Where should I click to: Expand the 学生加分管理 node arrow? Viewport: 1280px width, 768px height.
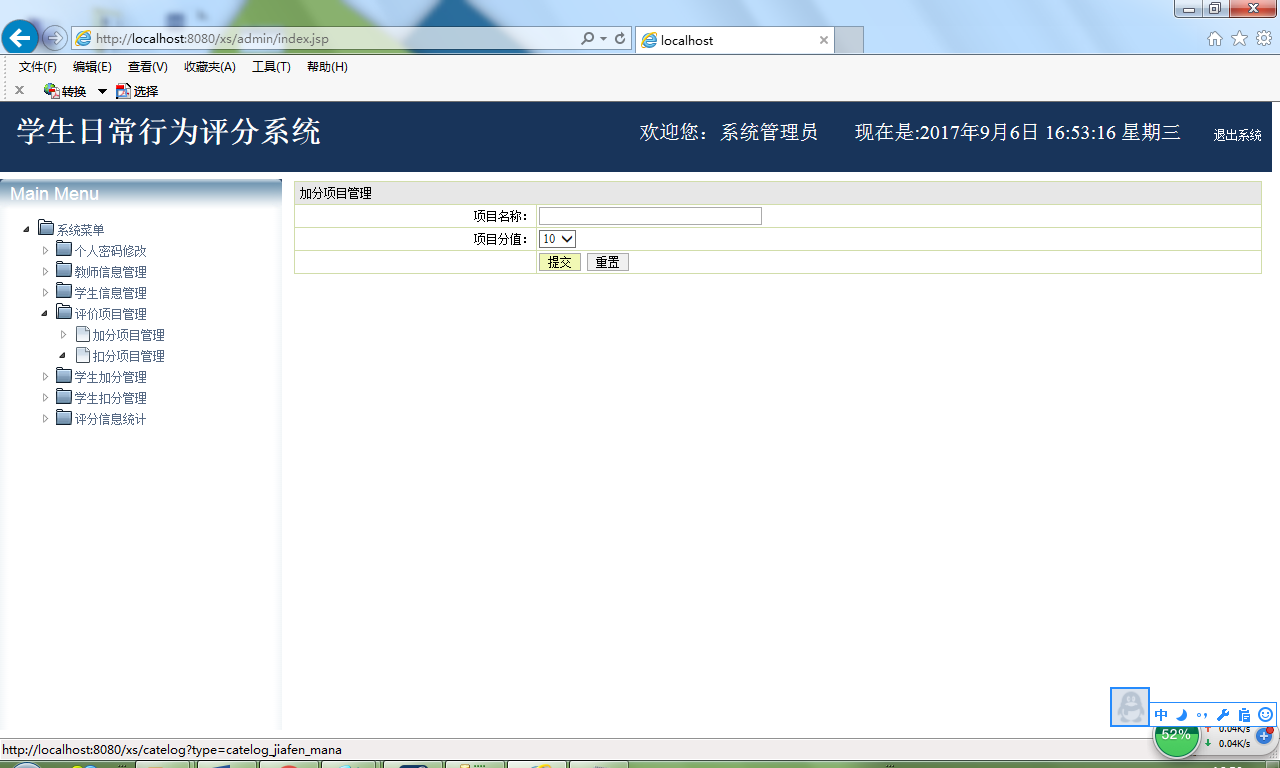[x=45, y=376]
